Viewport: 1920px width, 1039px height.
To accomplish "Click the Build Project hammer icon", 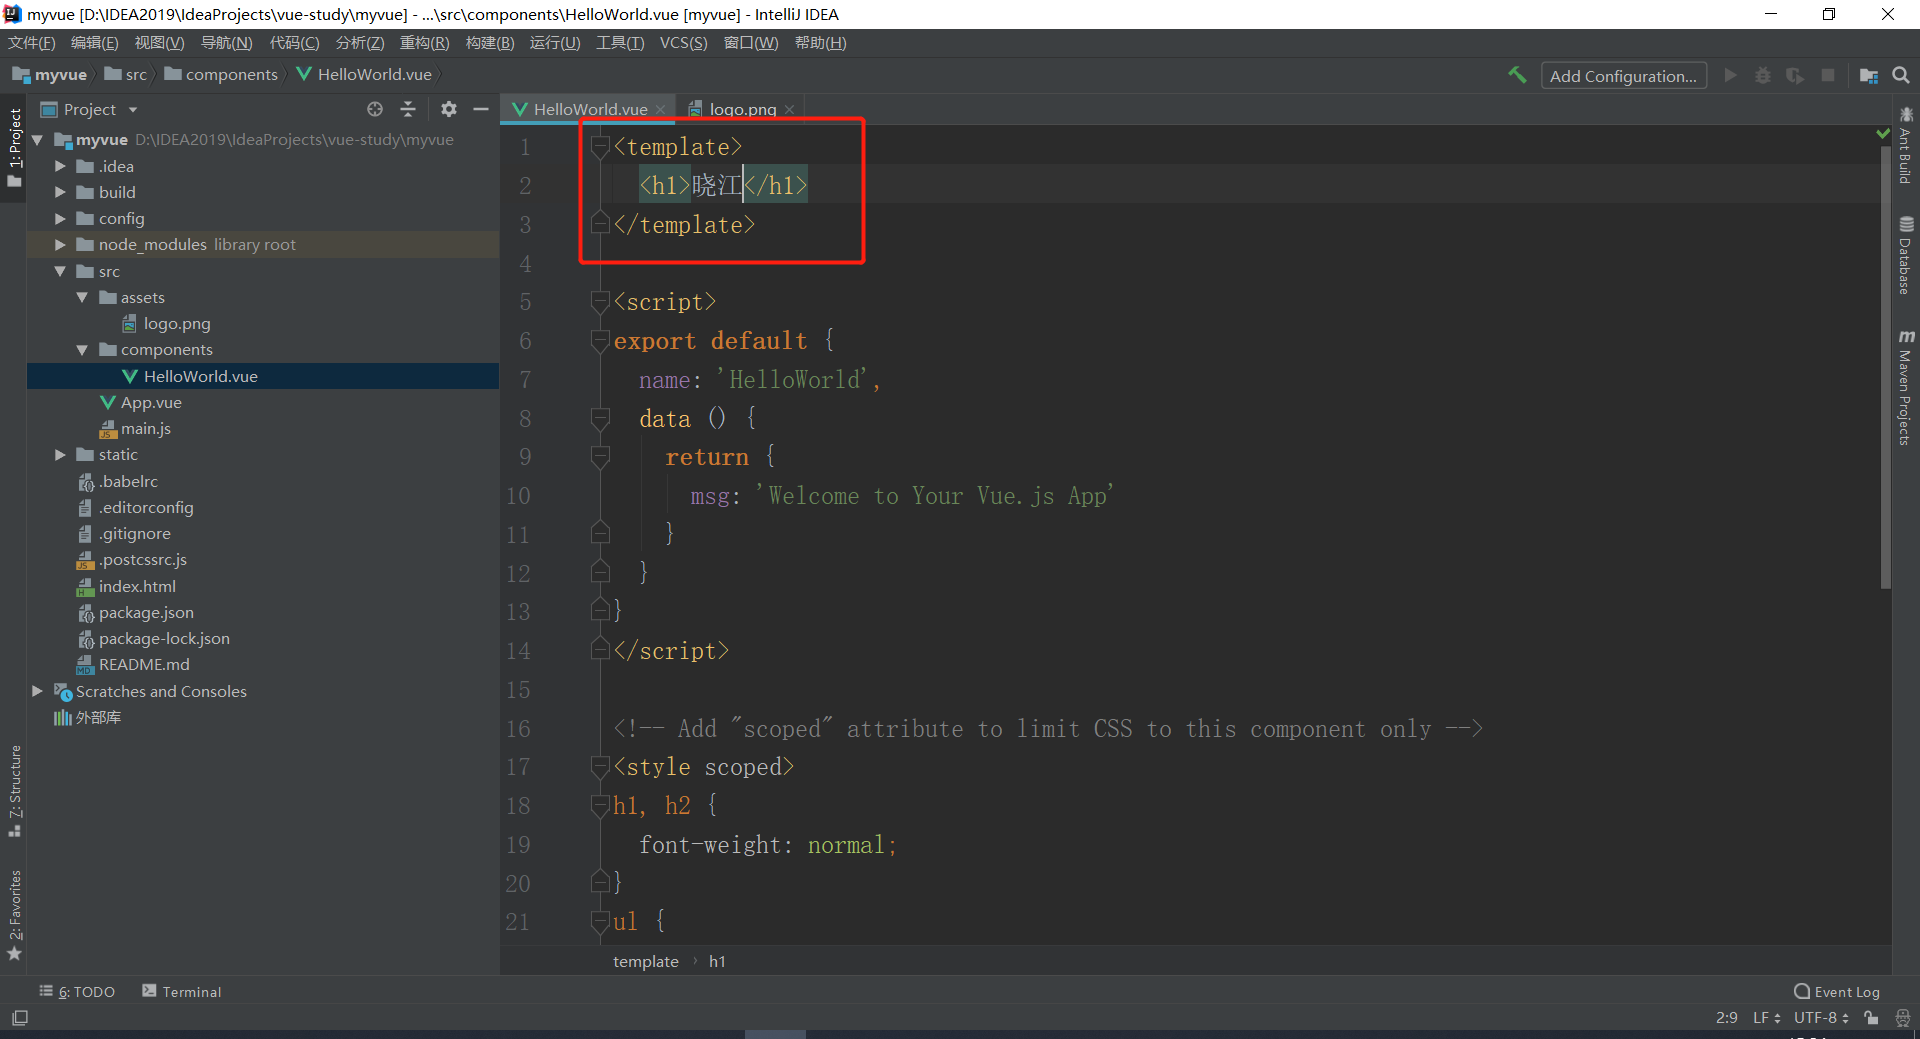I will tap(1517, 75).
